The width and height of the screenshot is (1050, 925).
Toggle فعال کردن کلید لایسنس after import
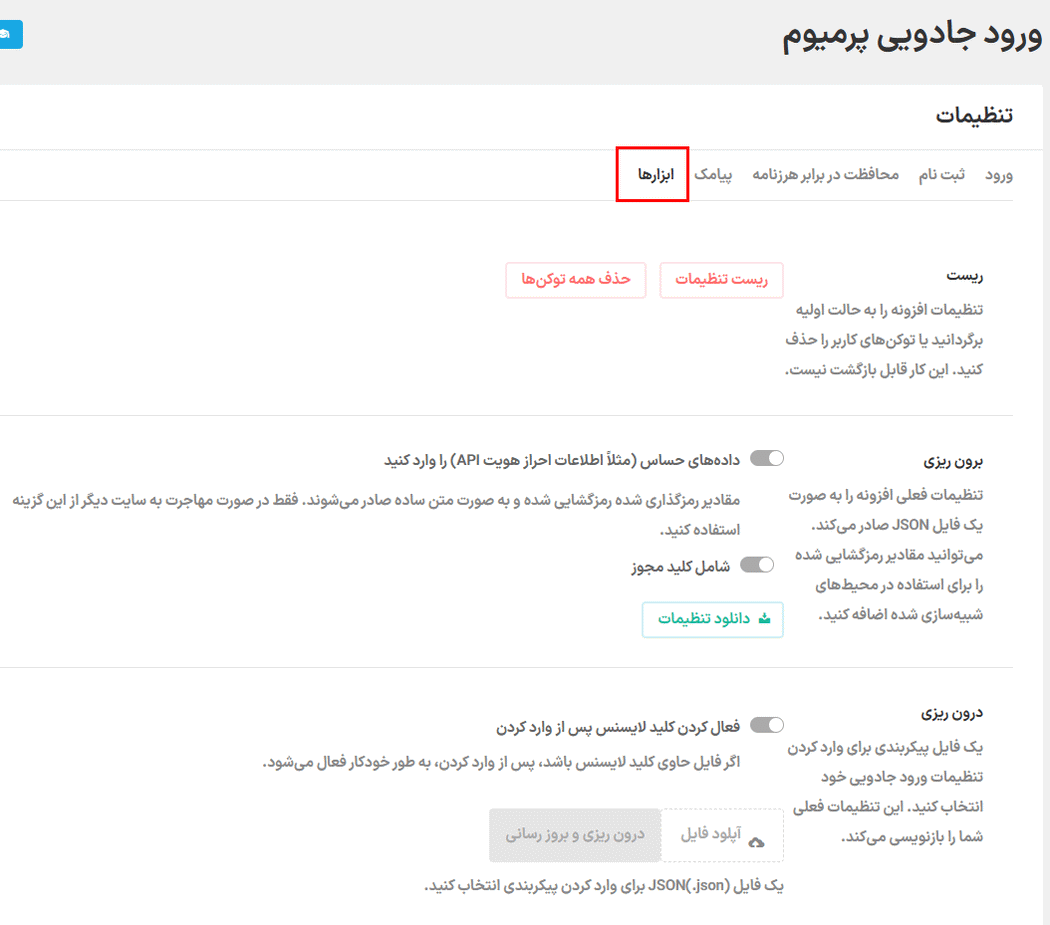coord(767,724)
